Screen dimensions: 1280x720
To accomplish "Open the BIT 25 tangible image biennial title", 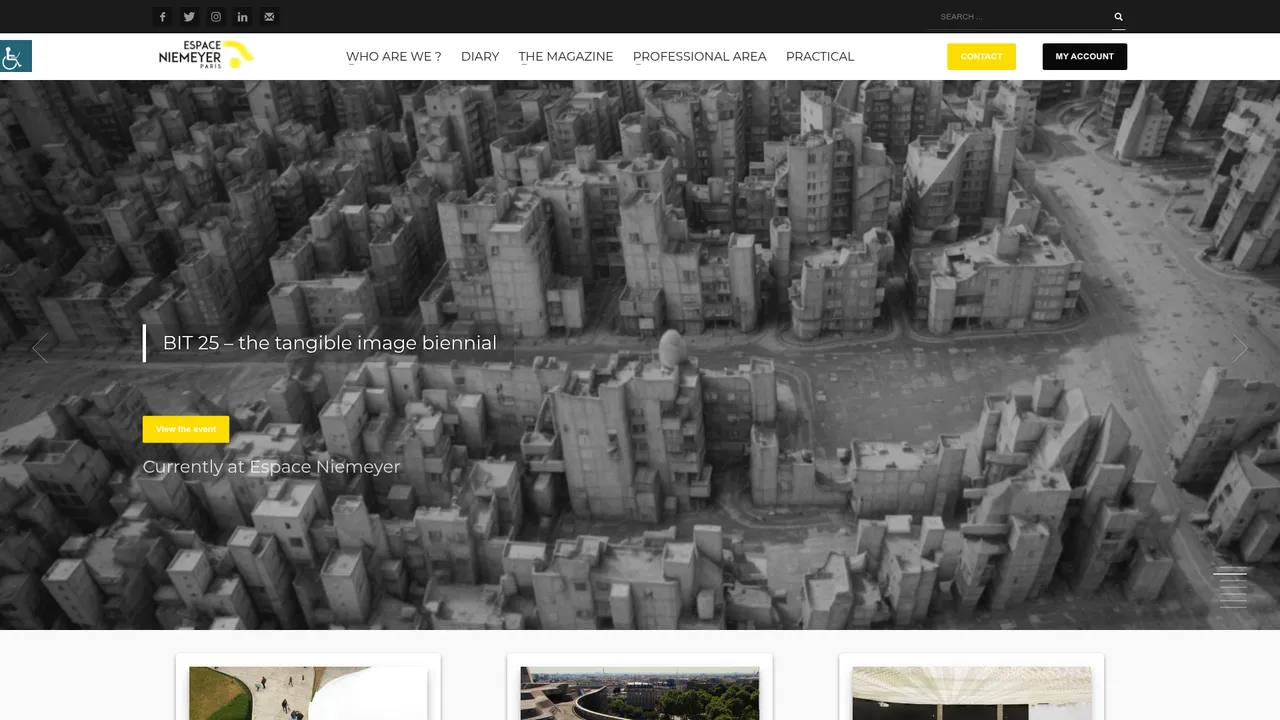I will pyautogui.click(x=330, y=343).
